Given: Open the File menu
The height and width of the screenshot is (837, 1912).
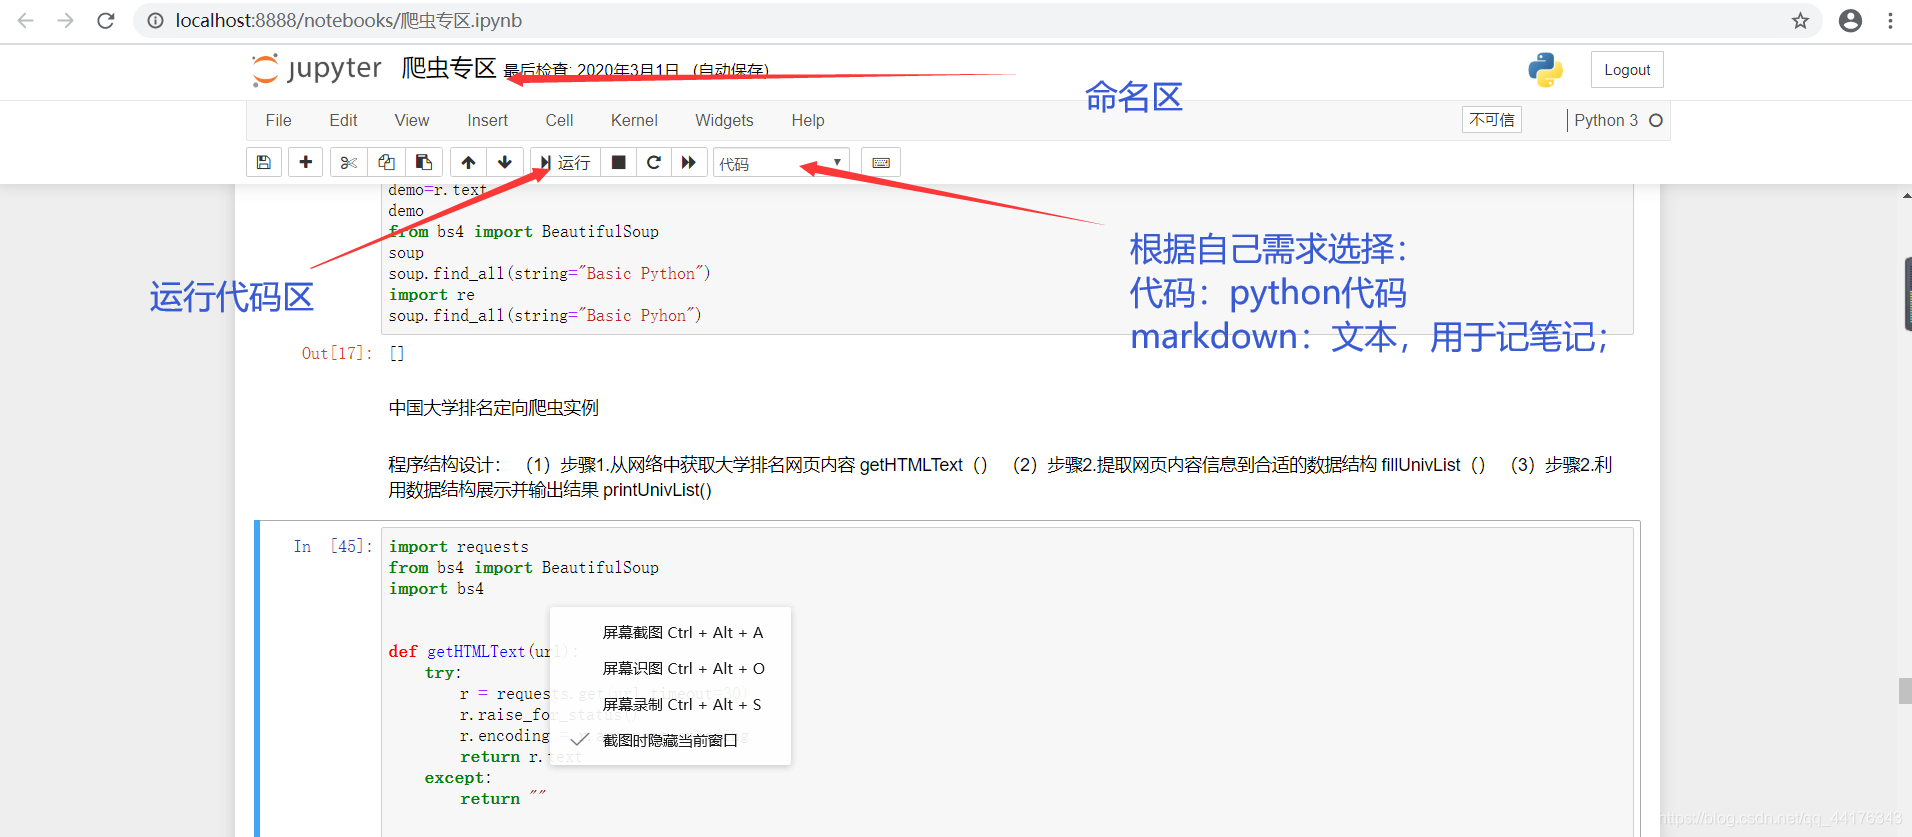Looking at the screenshot, I should [279, 120].
